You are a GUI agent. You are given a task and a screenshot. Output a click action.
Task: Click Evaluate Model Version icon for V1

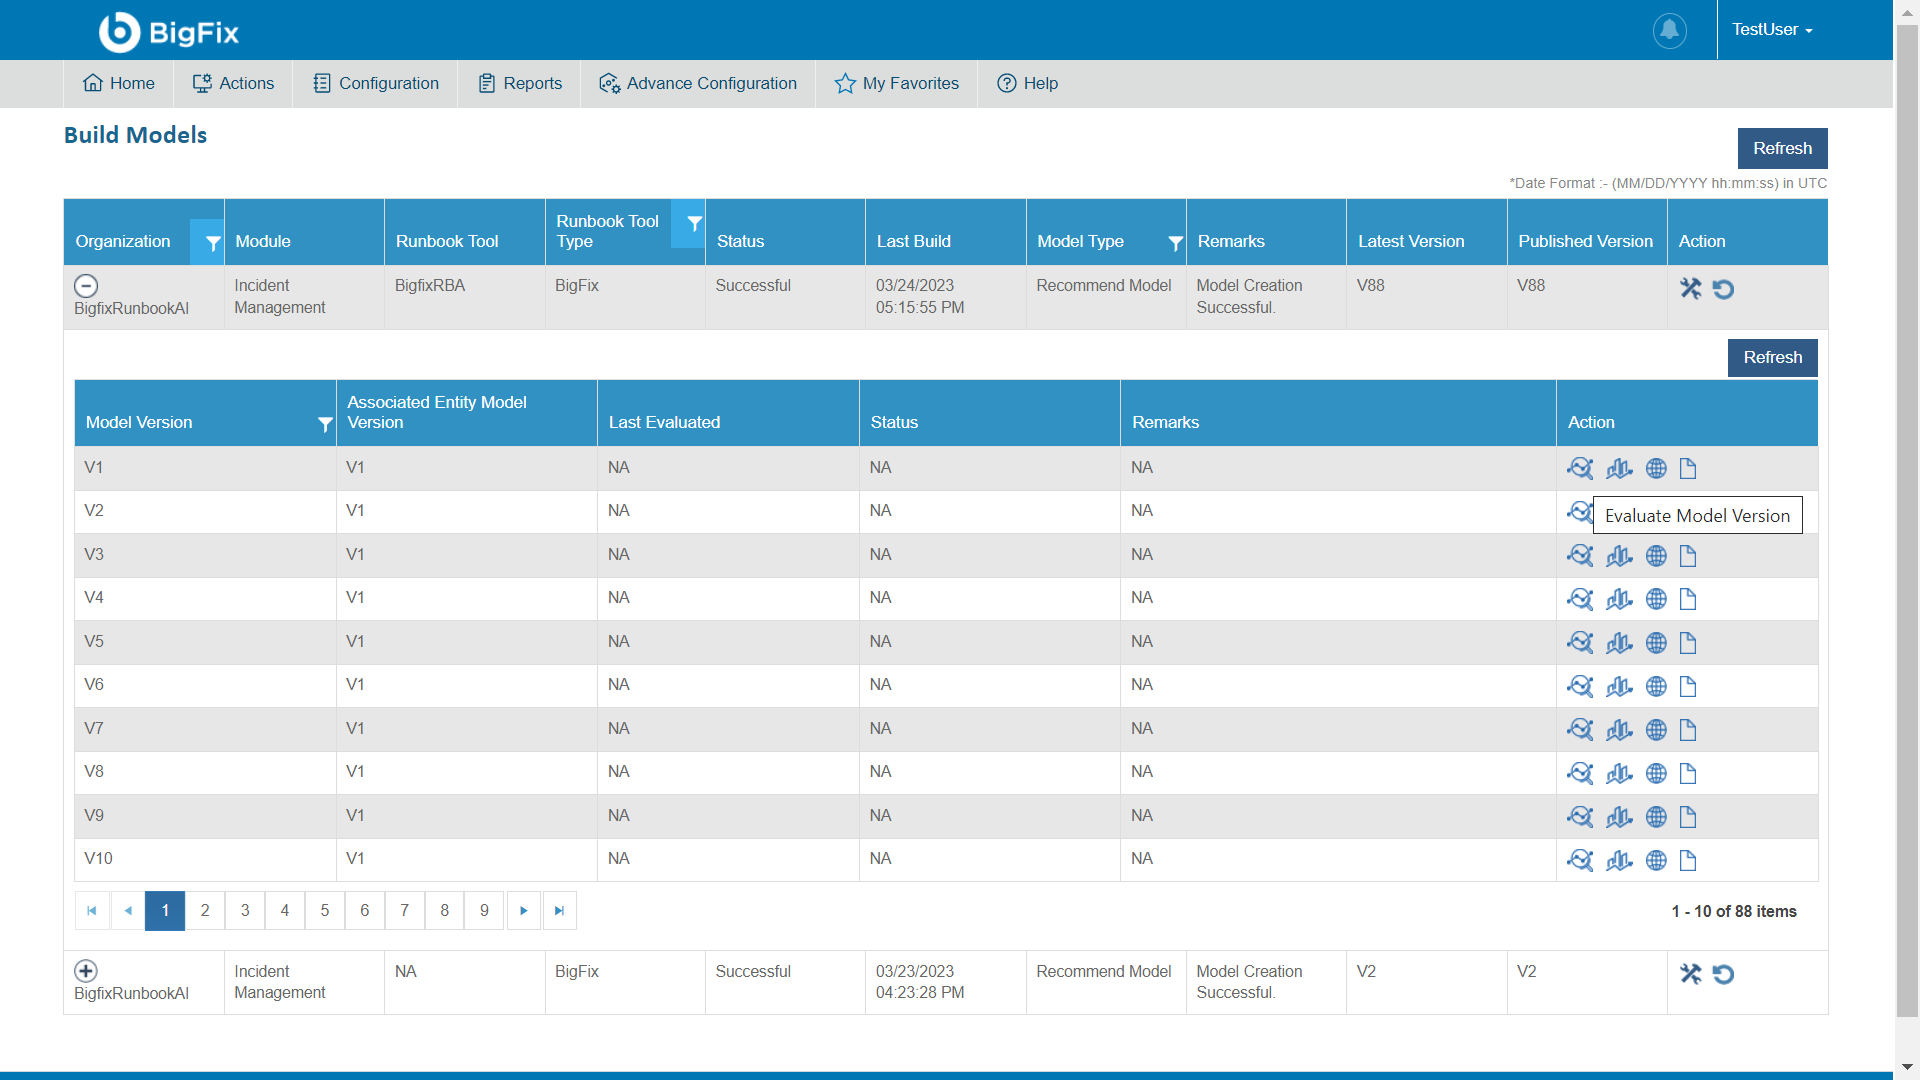click(x=1580, y=468)
